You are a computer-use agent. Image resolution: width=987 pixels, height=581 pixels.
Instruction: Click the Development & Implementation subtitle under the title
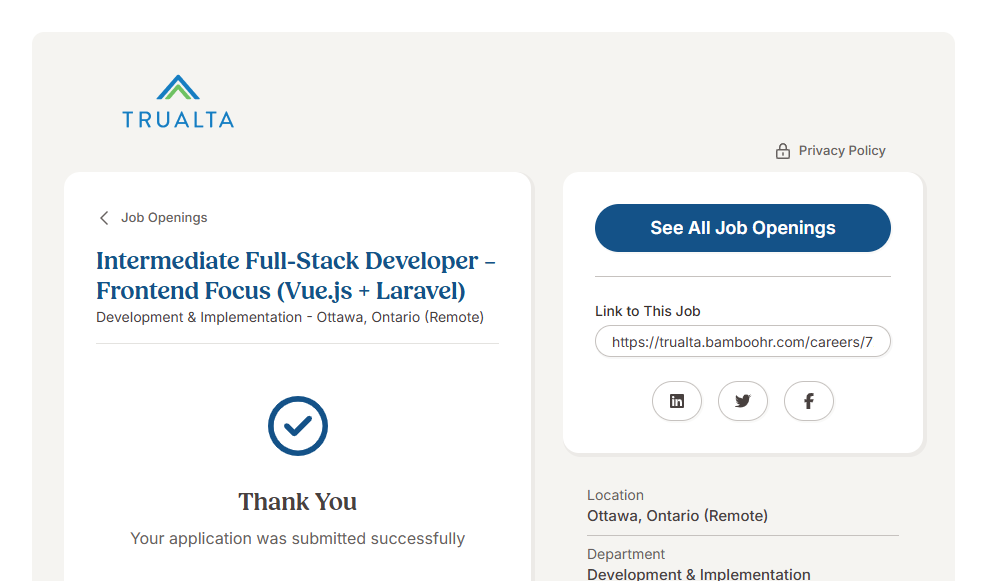[290, 317]
